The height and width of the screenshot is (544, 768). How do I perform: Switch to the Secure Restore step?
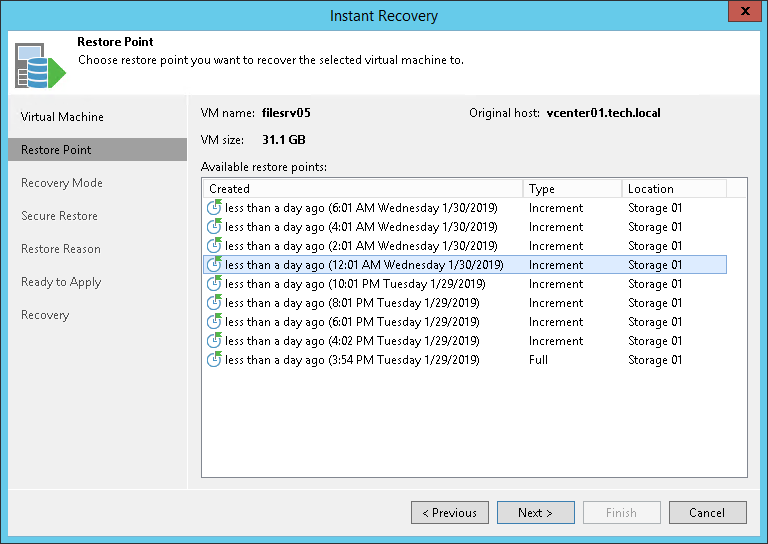coord(59,216)
